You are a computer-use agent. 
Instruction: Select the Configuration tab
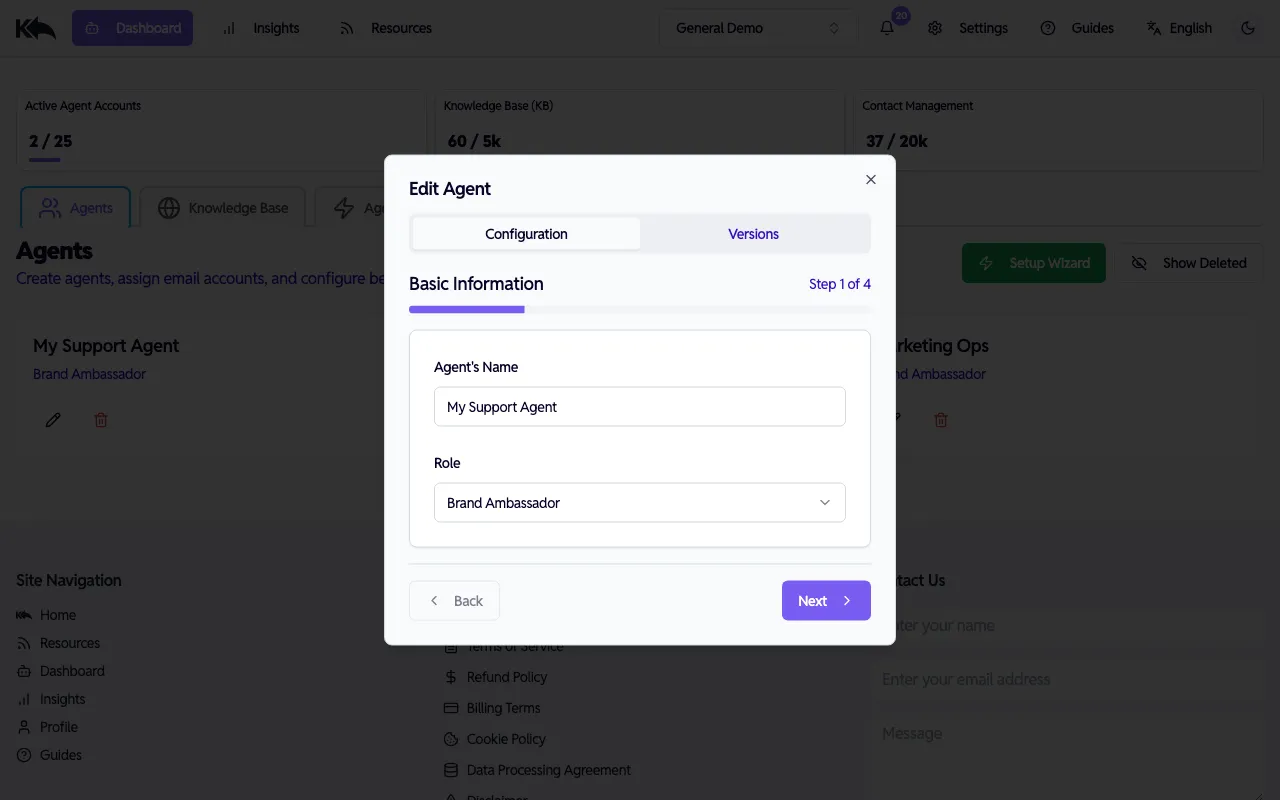pyautogui.click(x=525, y=233)
